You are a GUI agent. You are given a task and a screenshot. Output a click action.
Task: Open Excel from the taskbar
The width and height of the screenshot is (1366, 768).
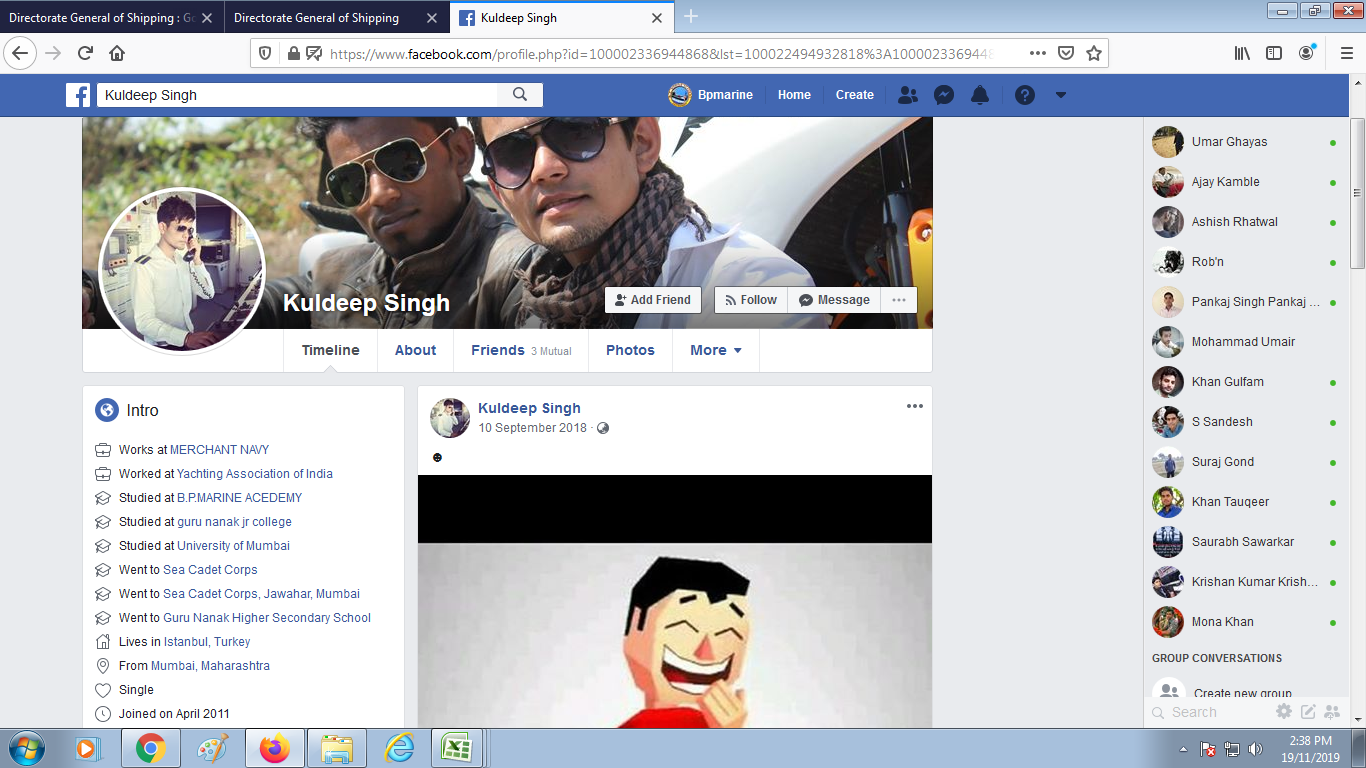pyautogui.click(x=459, y=748)
